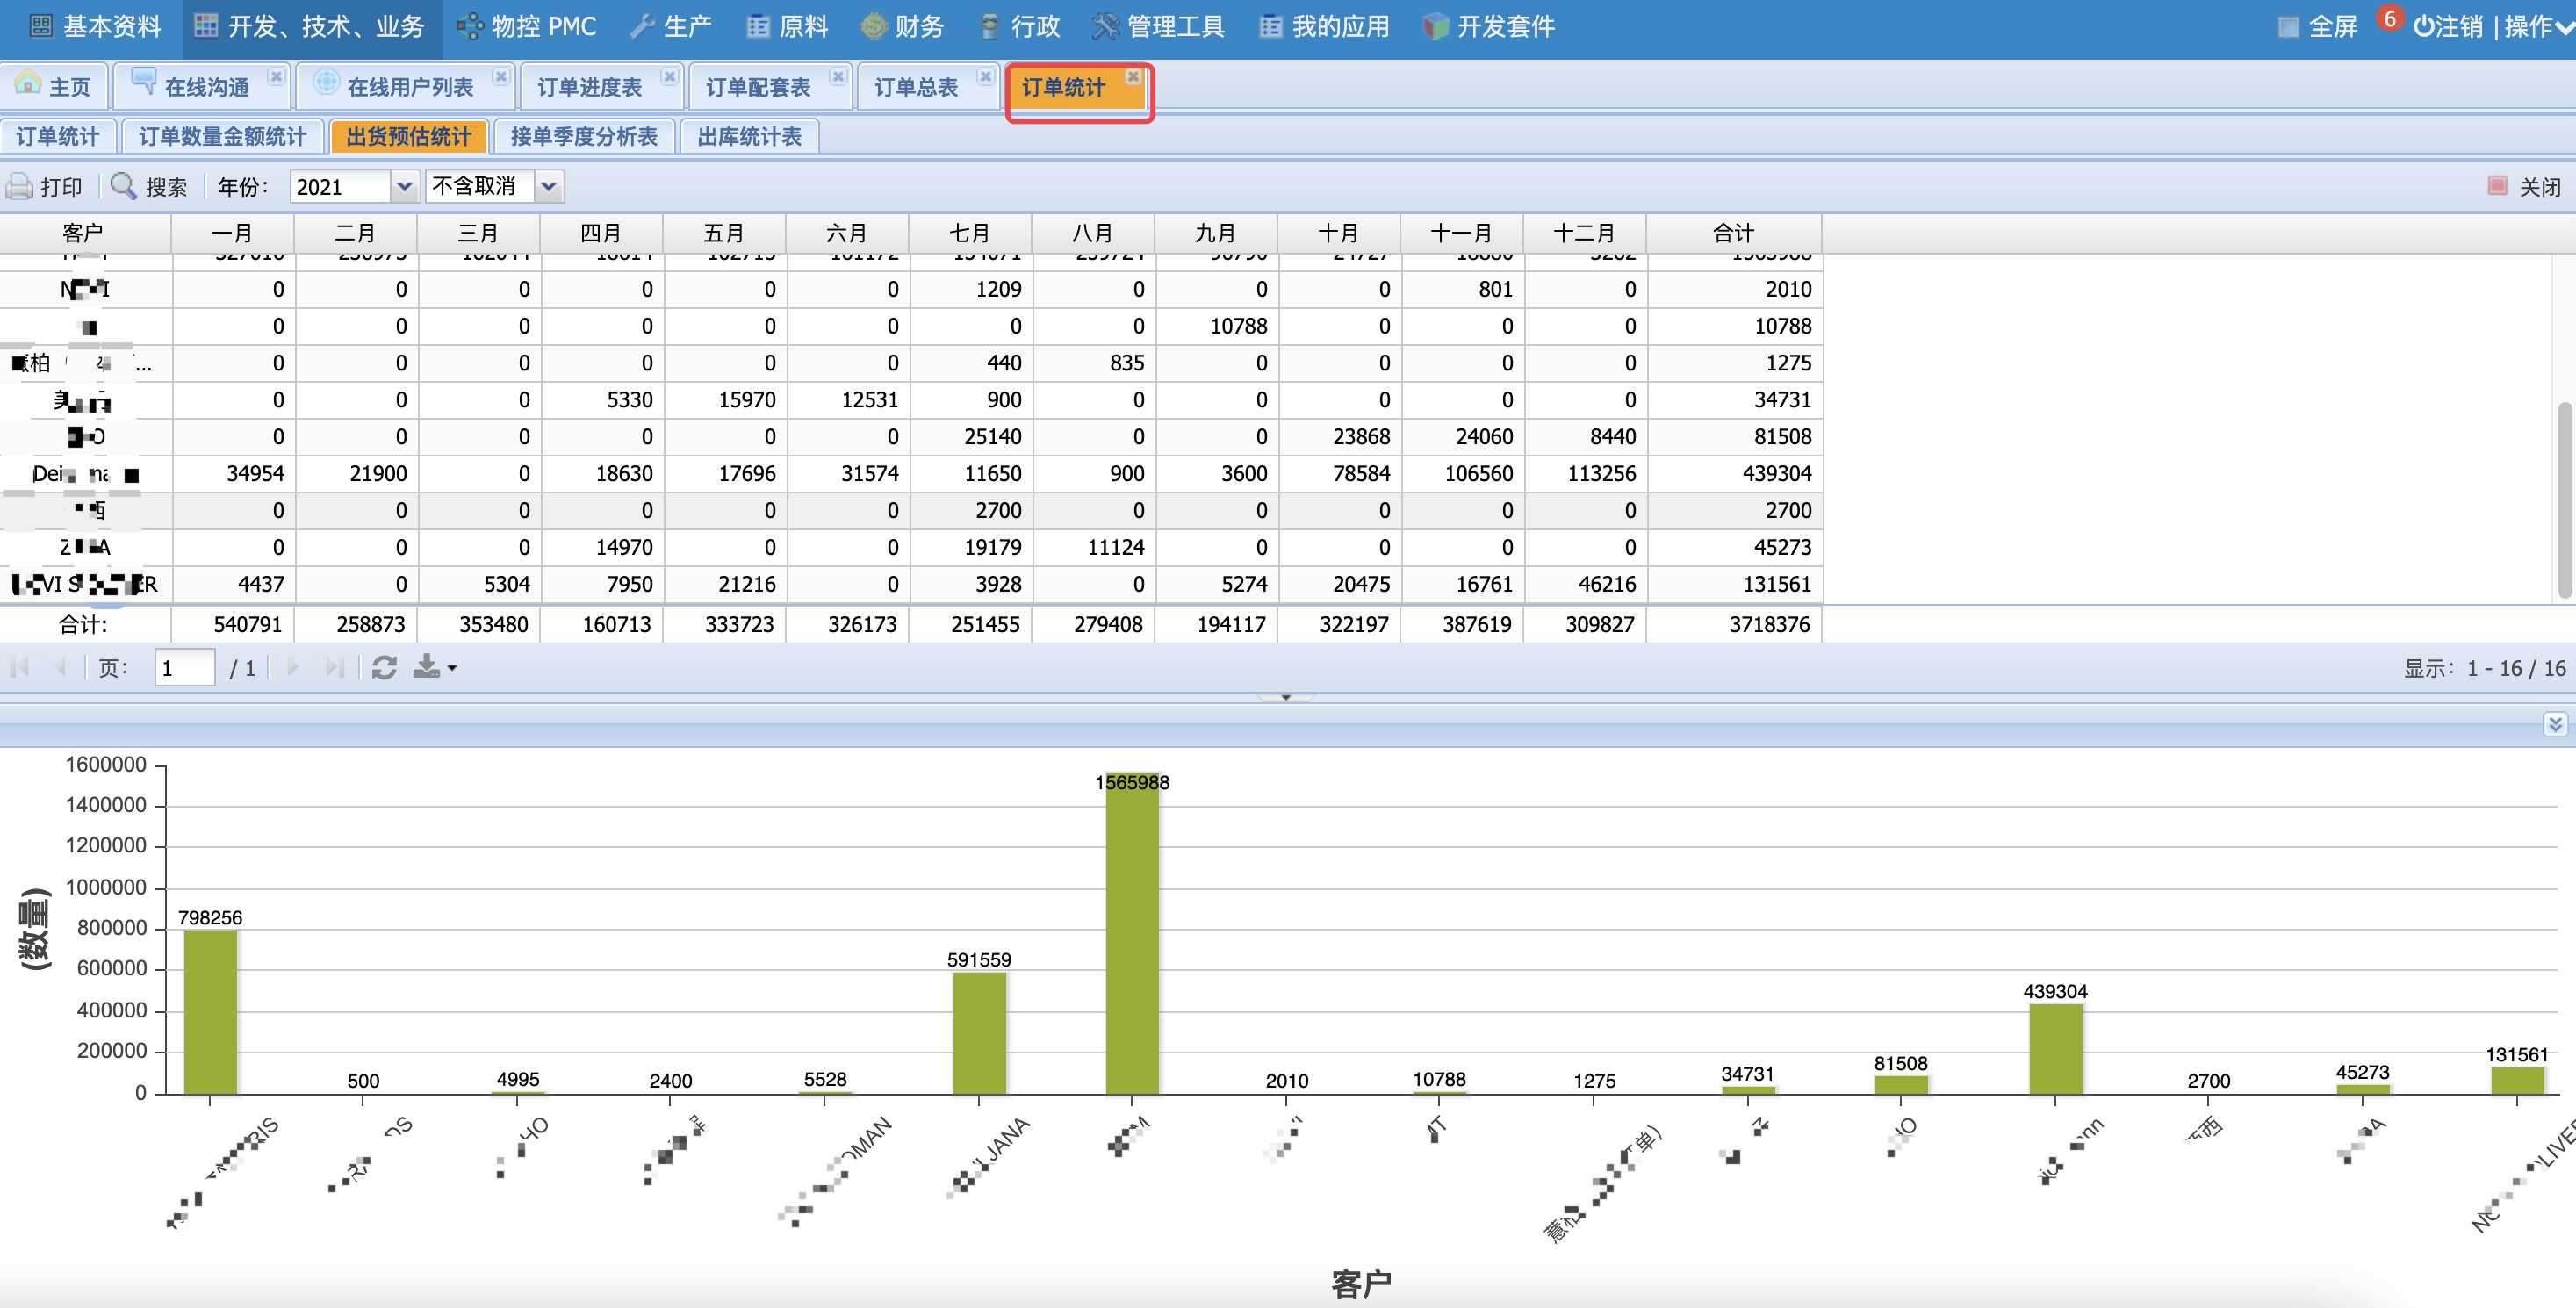Open the download export icon menu

pyautogui.click(x=434, y=667)
